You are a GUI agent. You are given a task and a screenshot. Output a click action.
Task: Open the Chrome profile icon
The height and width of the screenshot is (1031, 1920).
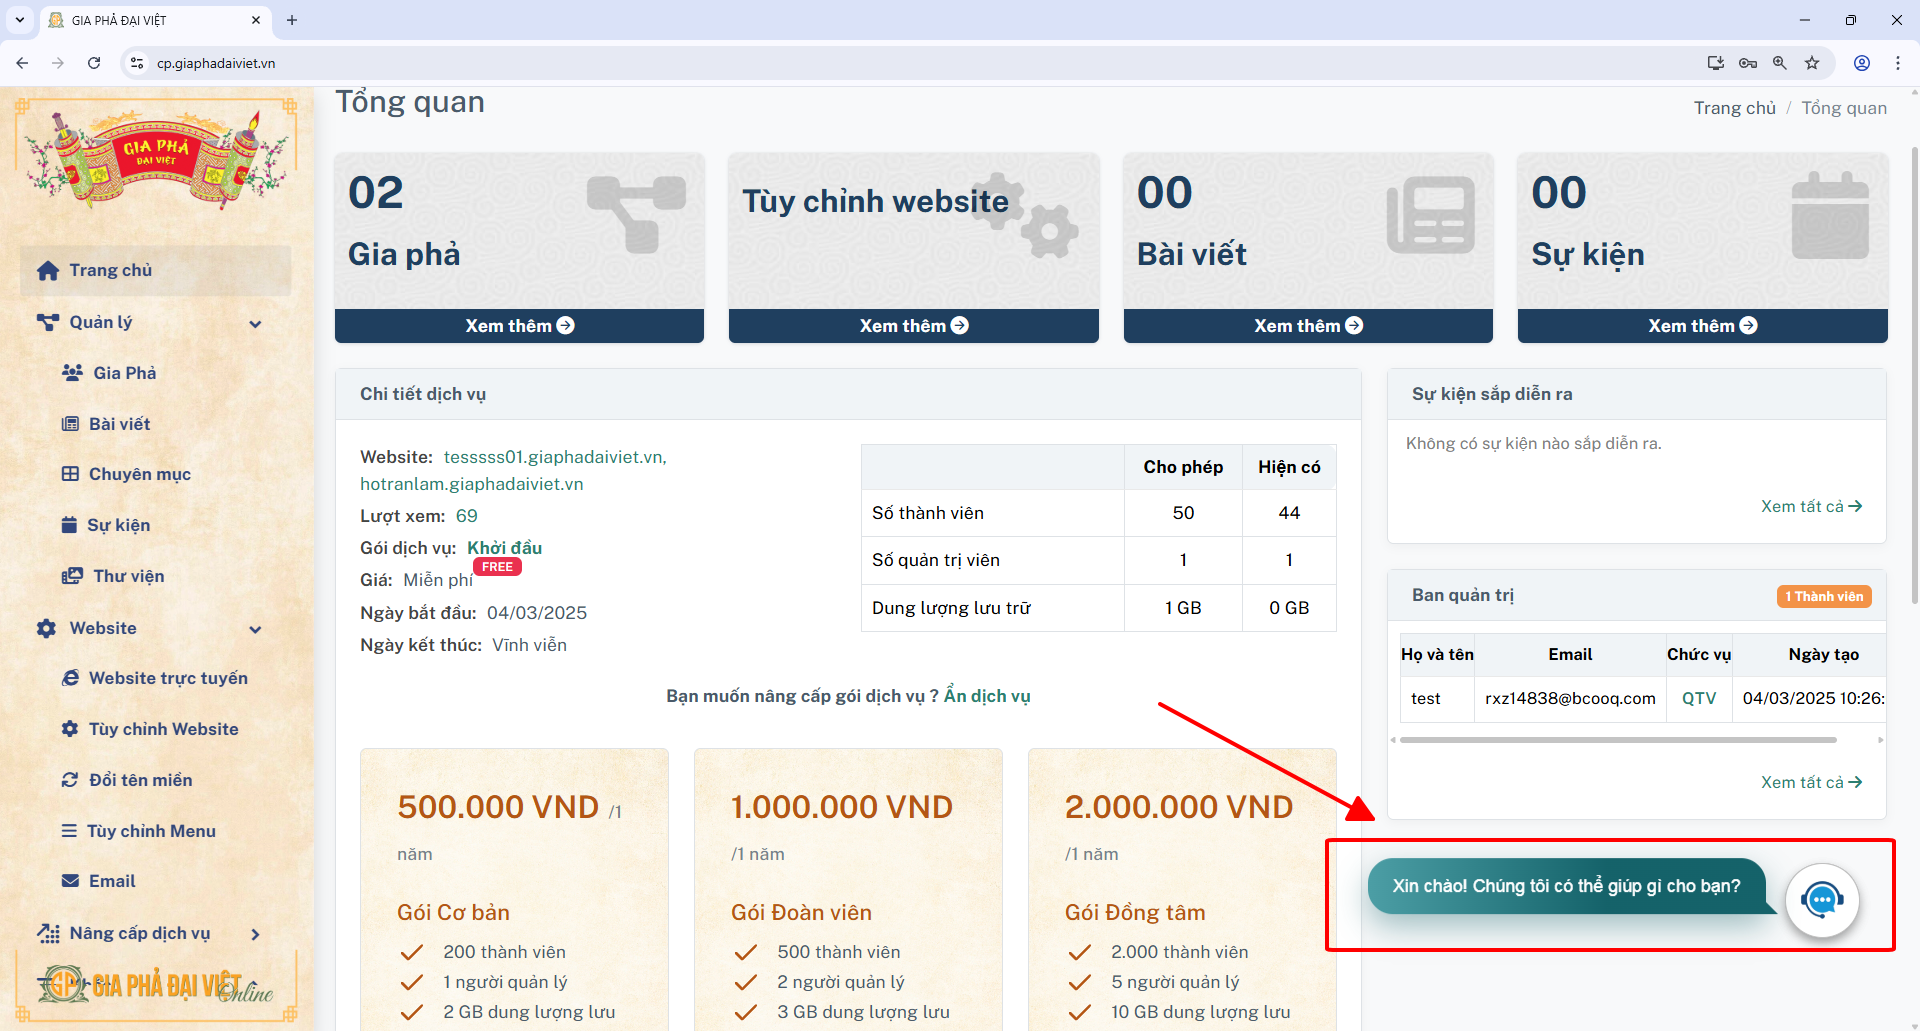pyautogui.click(x=1862, y=63)
